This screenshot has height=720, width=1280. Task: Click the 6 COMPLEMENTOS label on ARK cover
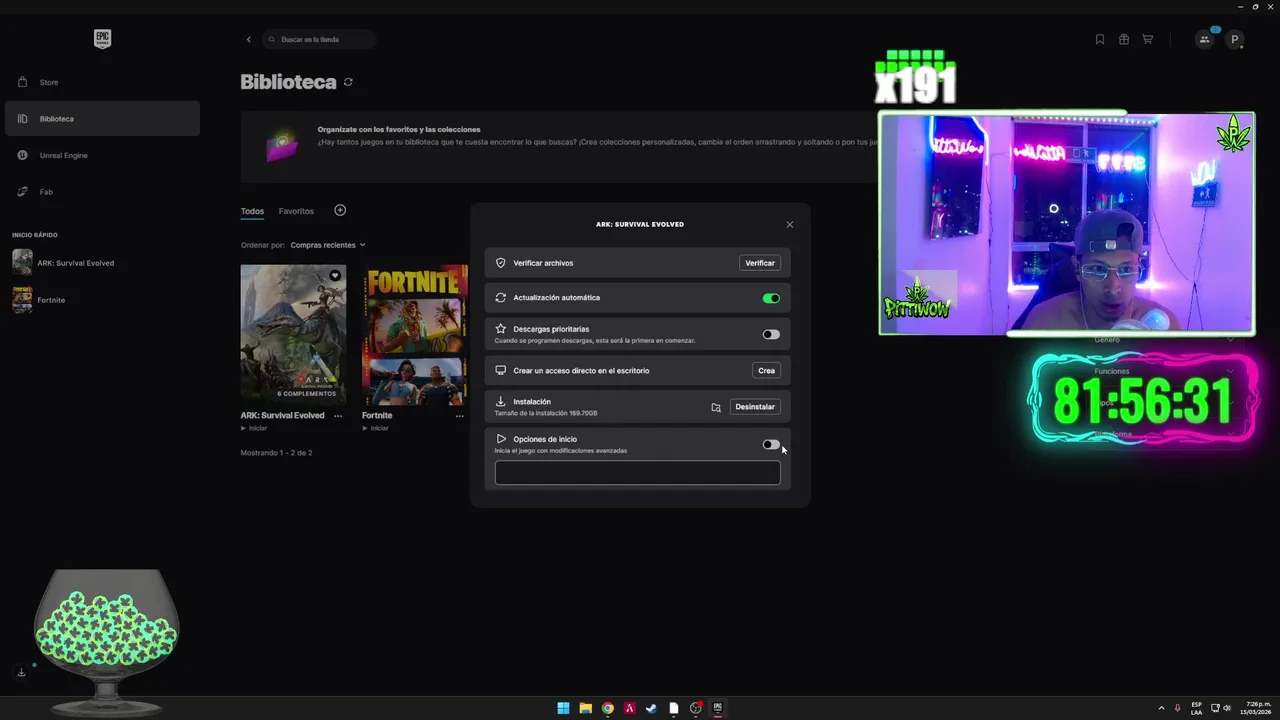coord(307,394)
